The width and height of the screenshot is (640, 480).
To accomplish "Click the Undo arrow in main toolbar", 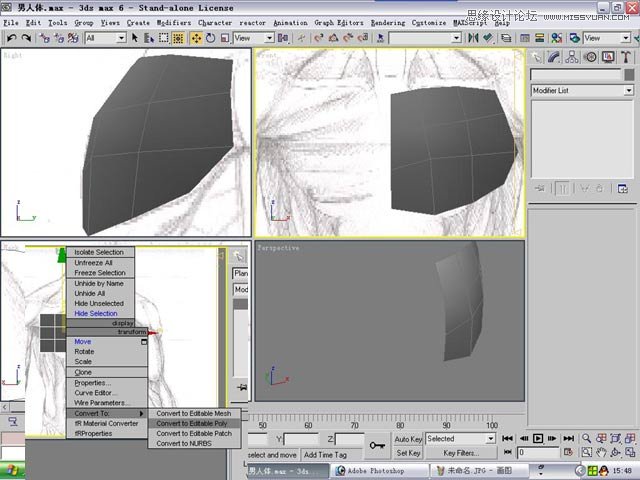I will point(11,38).
